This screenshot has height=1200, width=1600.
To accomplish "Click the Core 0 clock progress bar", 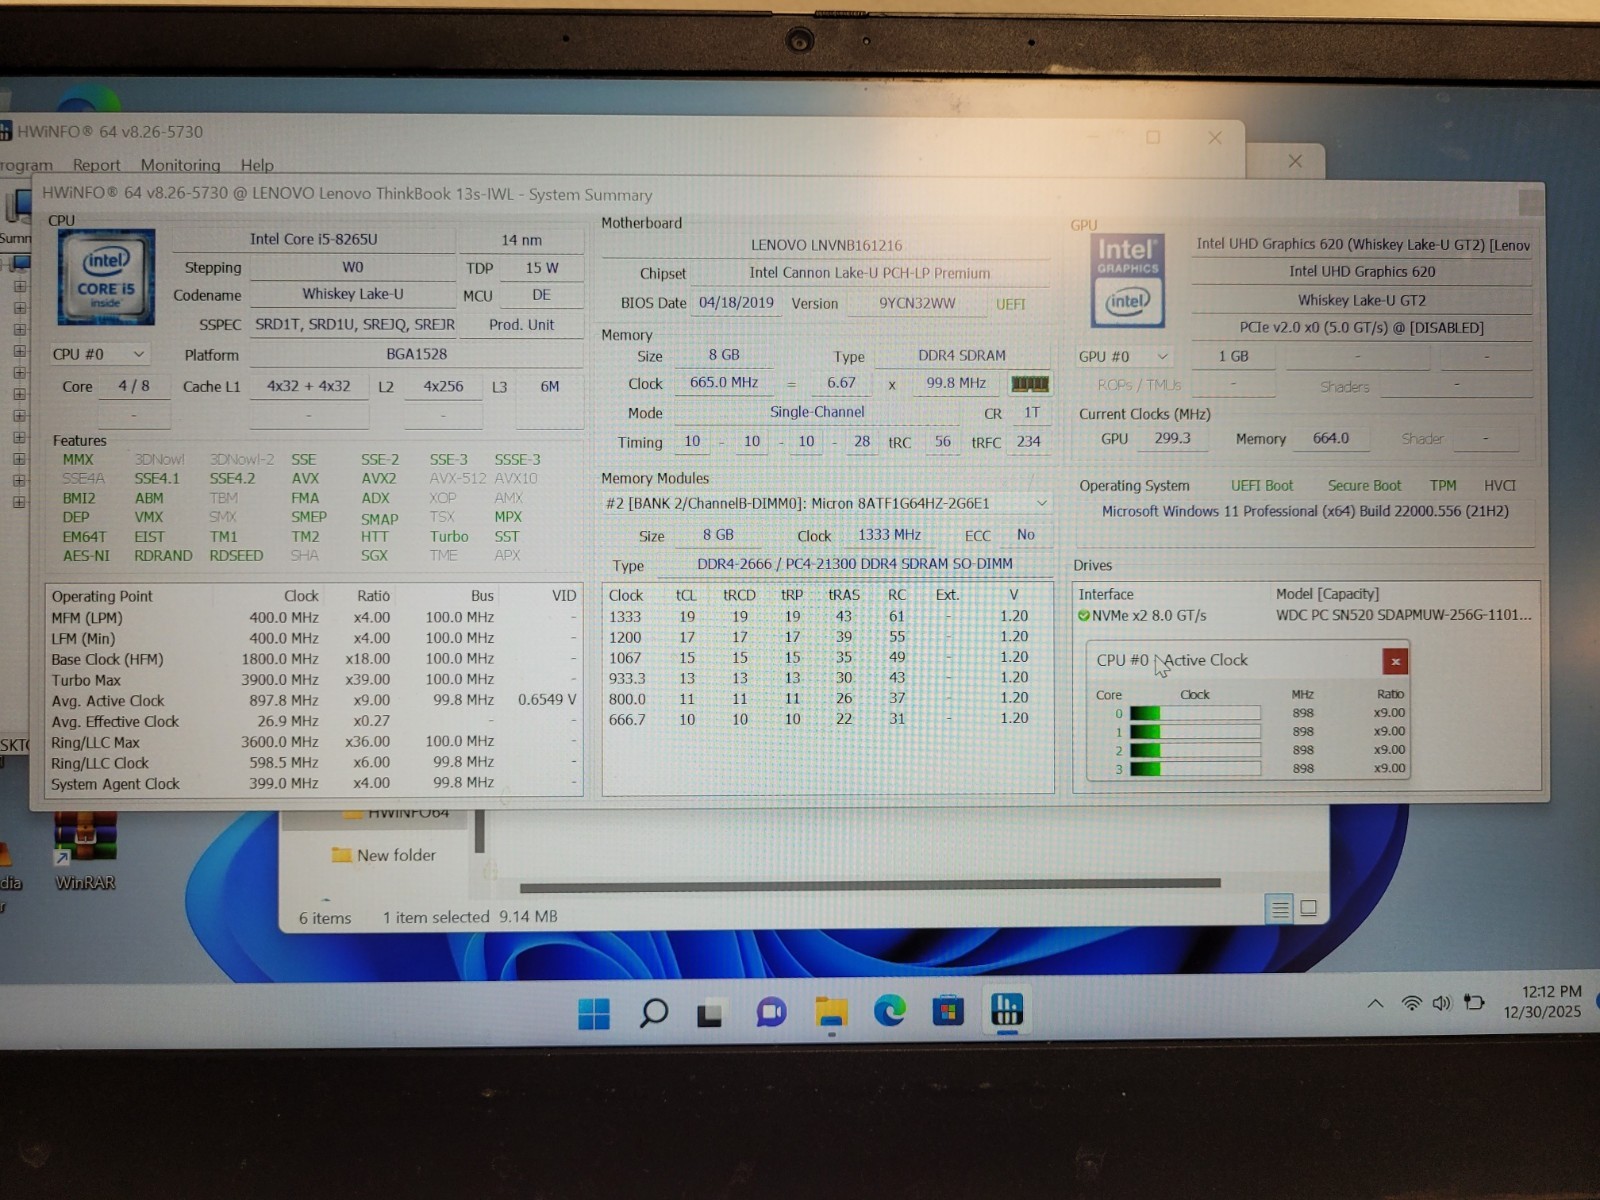I will tap(1195, 713).
